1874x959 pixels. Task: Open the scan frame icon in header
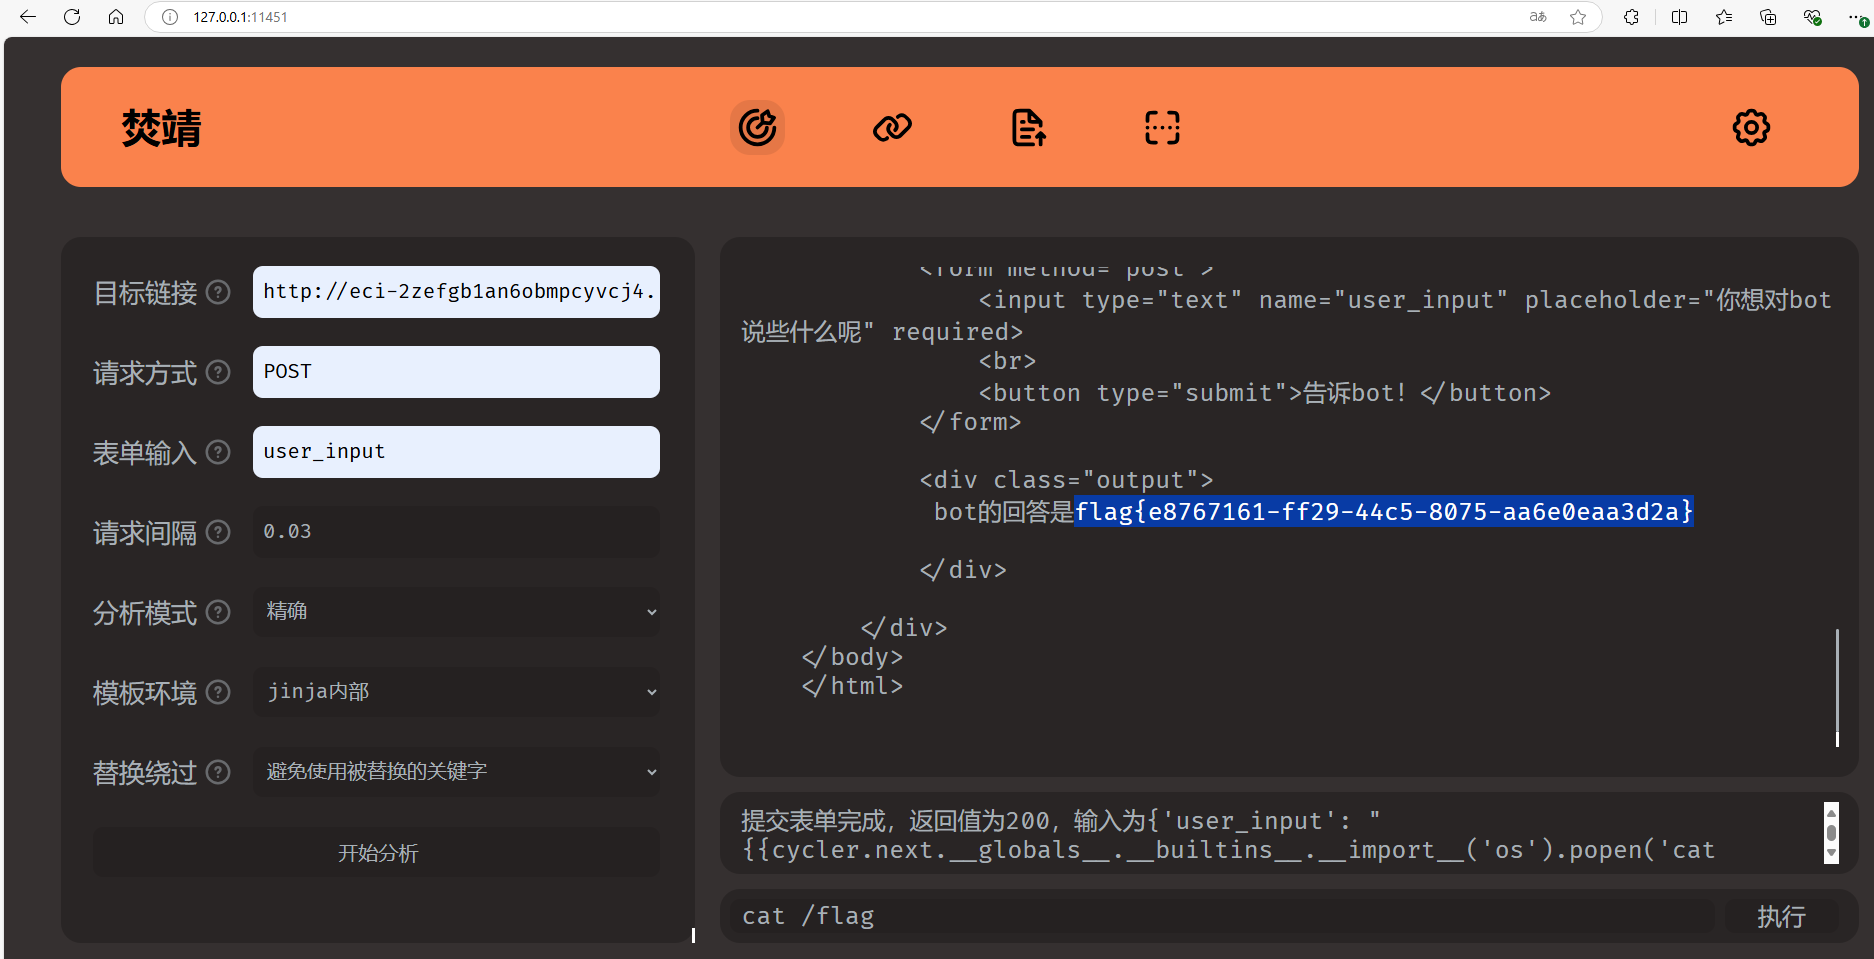(x=1162, y=128)
